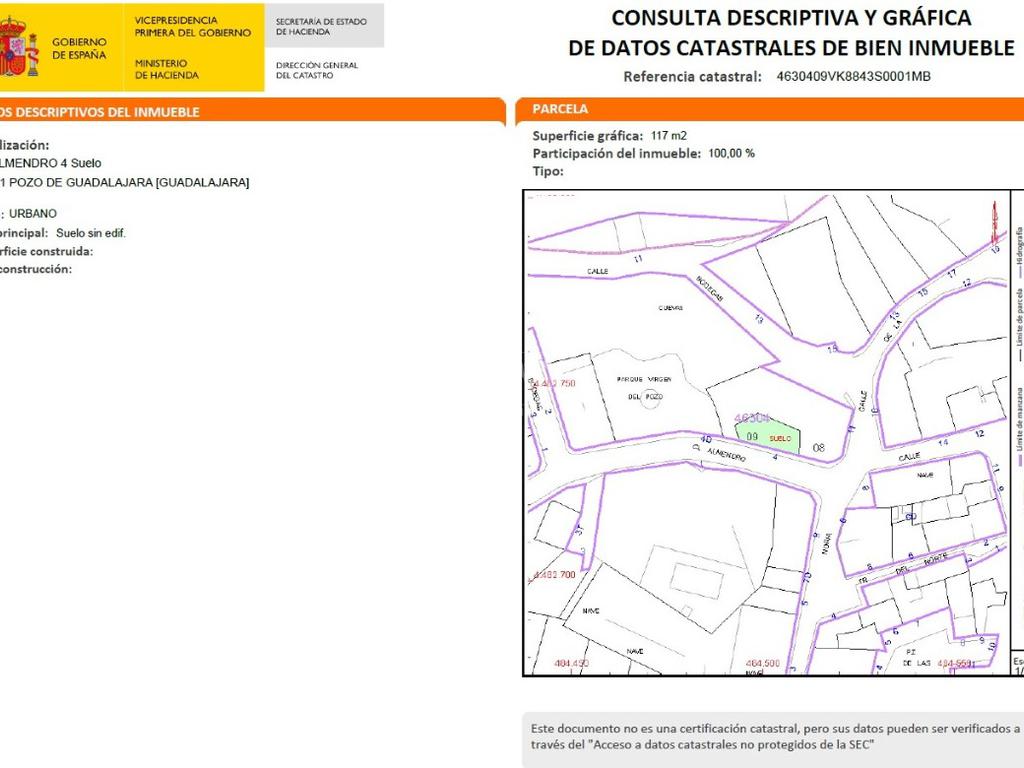Click title 'CONSULTA DESCRIPTIVA Y GRÁFICA'

[x=791, y=18]
